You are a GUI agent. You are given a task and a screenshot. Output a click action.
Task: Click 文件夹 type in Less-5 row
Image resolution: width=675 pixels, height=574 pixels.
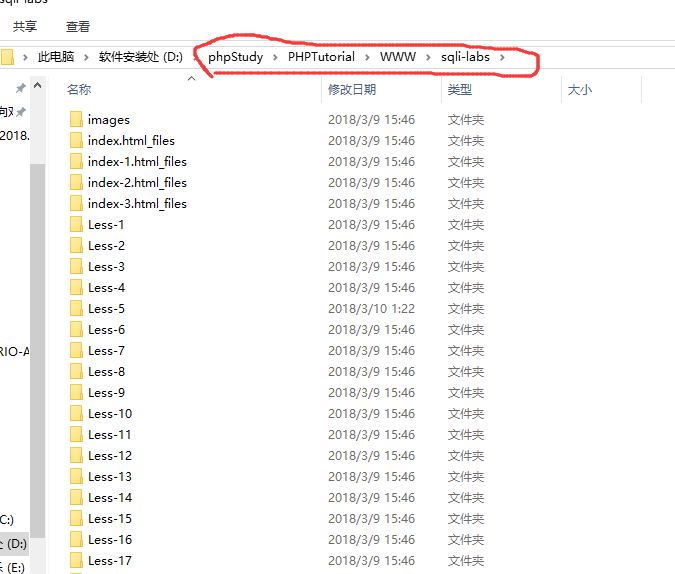pos(466,309)
